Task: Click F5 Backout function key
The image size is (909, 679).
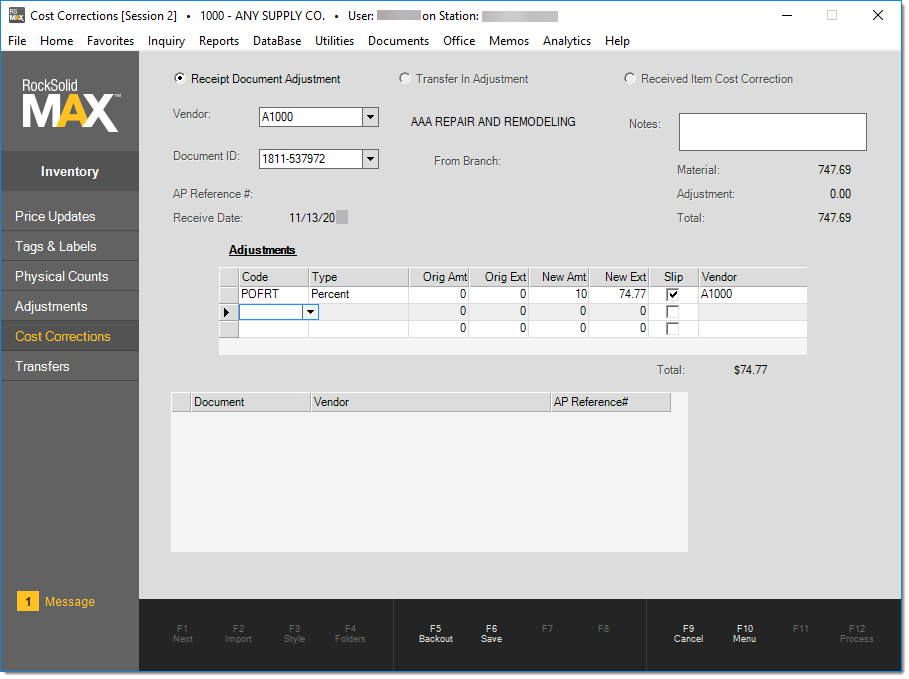Action: (x=435, y=634)
